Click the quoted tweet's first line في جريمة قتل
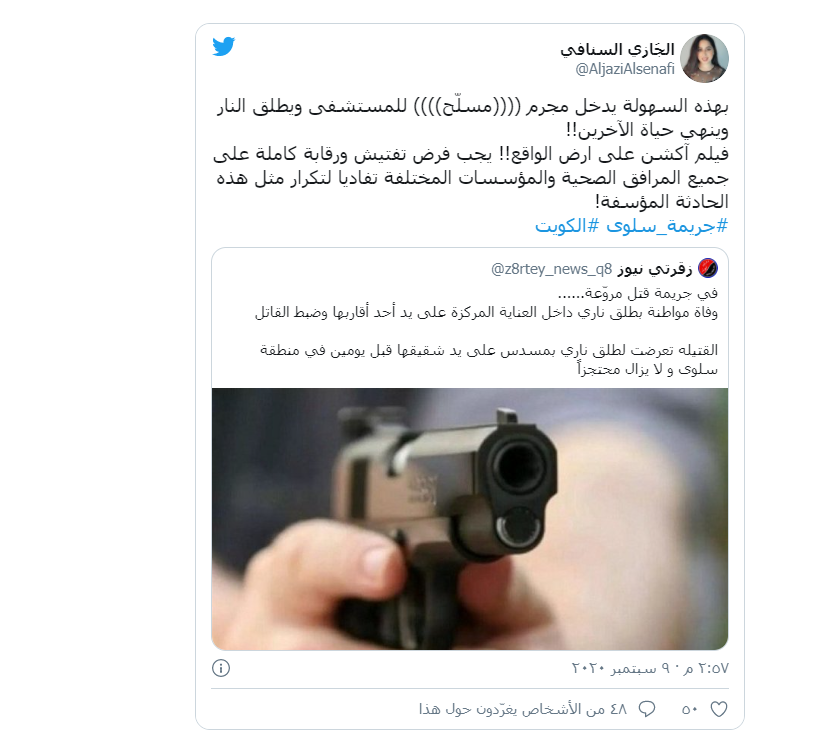813x731 pixels. click(638, 293)
